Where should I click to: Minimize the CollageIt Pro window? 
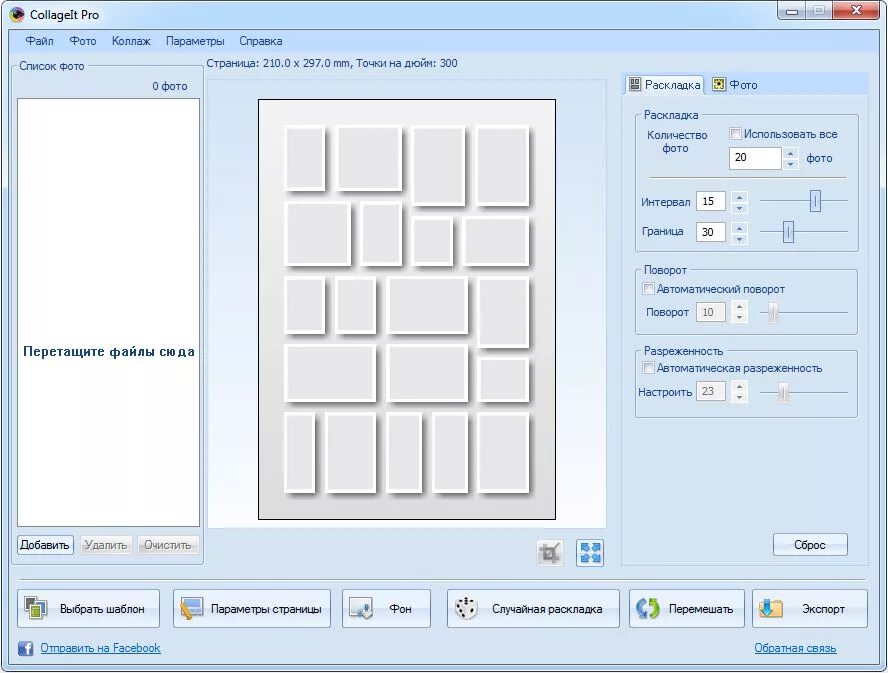(792, 11)
